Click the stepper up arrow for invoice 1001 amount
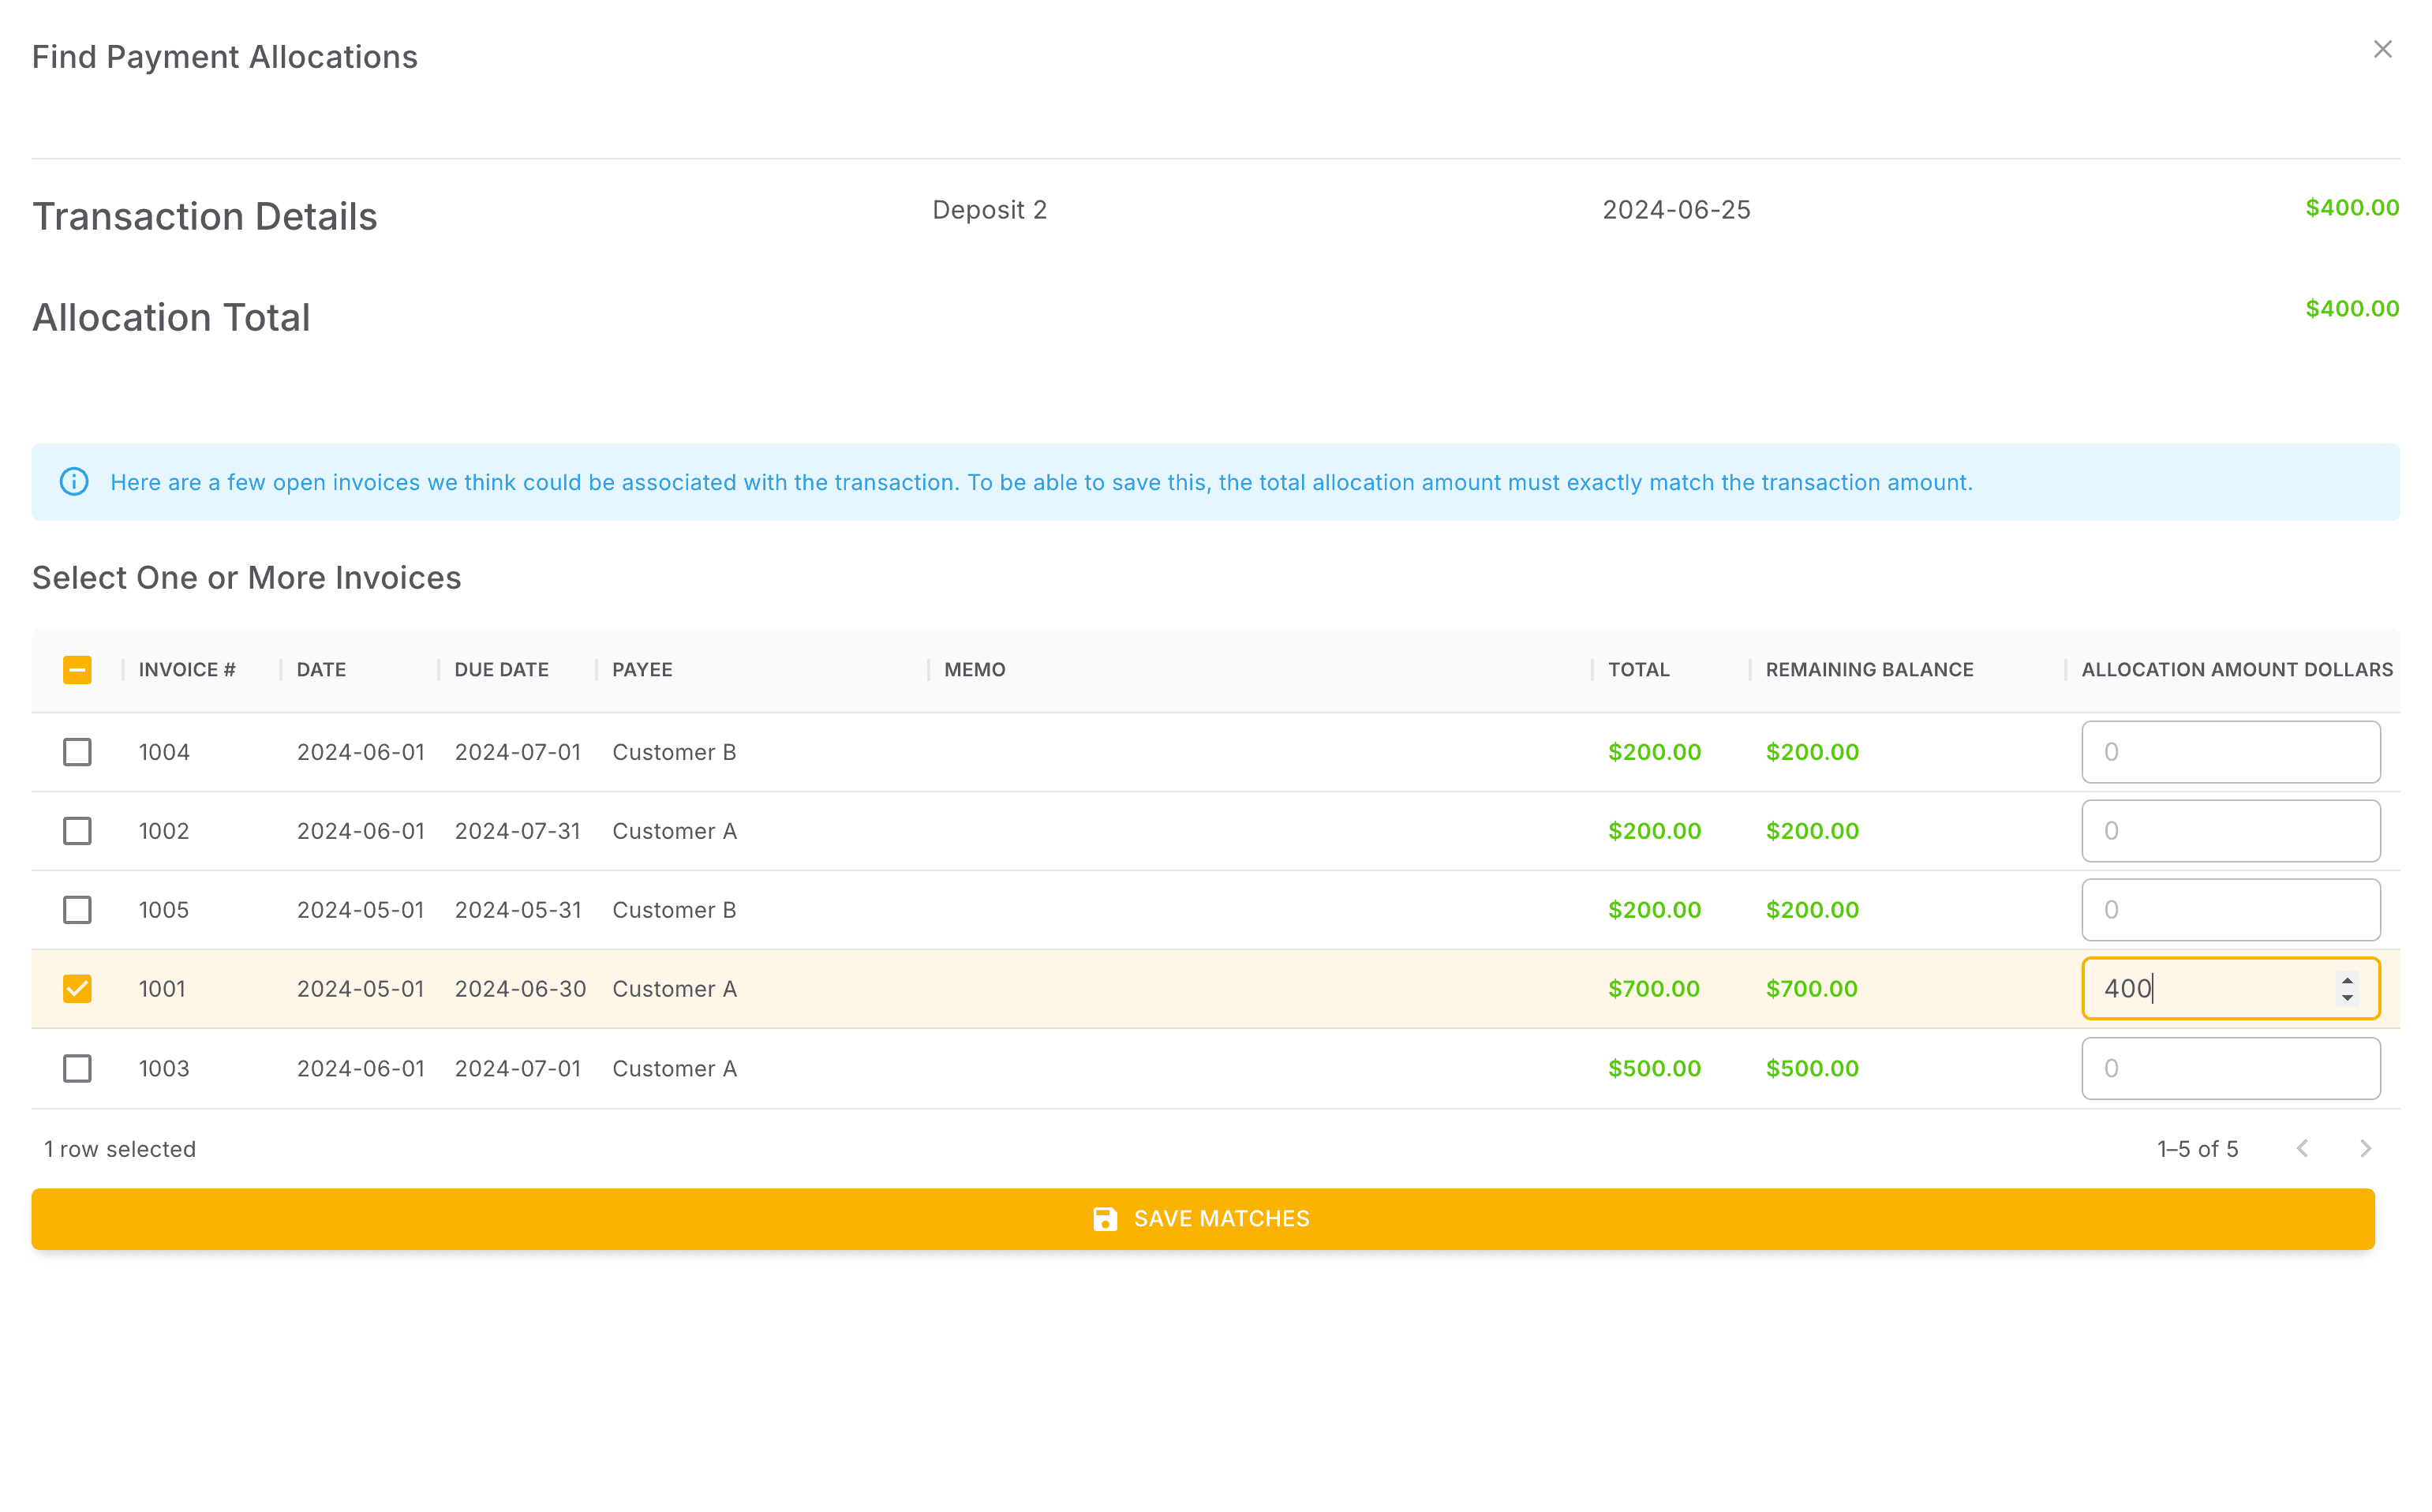The height and width of the screenshot is (1512, 2432). pos(2348,981)
